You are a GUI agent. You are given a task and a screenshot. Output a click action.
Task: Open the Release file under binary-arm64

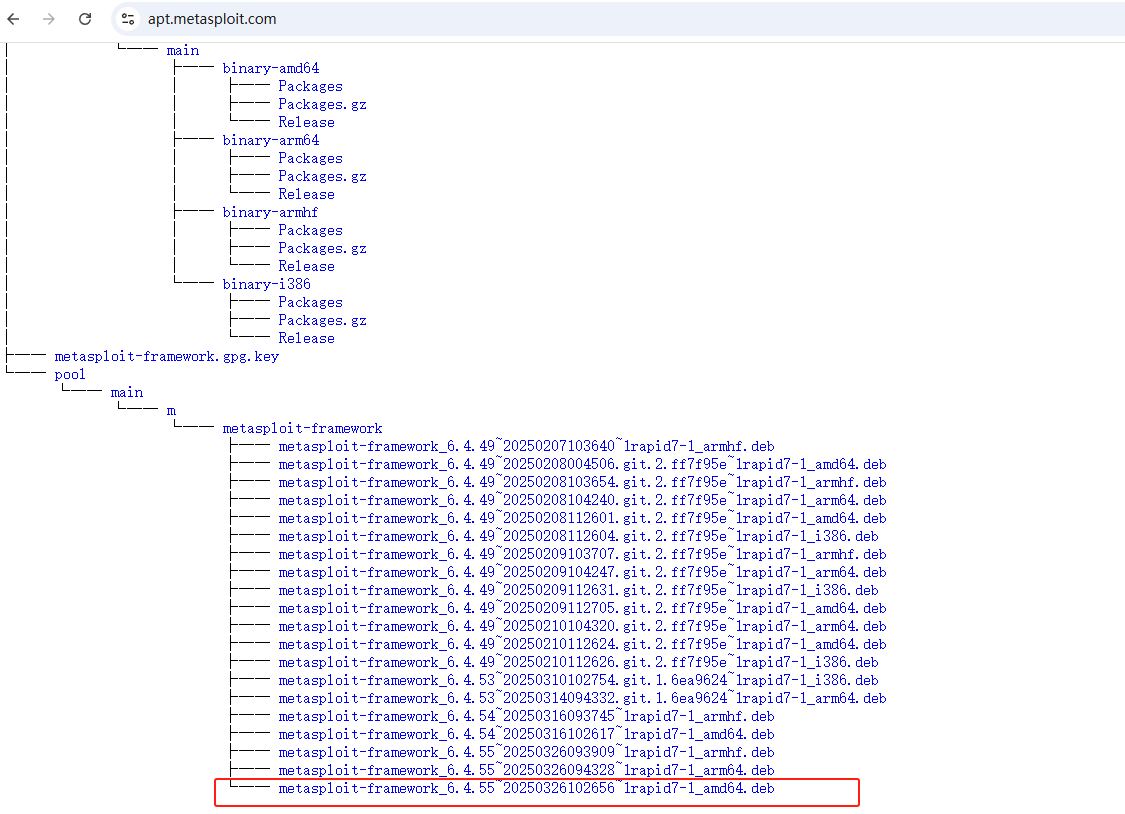[x=306, y=194]
